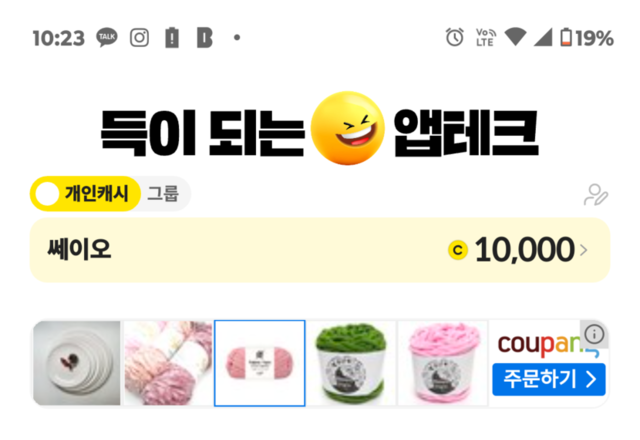The image size is (640, 440).
Task: Select the 개인캐시 toggle option
Action: [85, 194]
